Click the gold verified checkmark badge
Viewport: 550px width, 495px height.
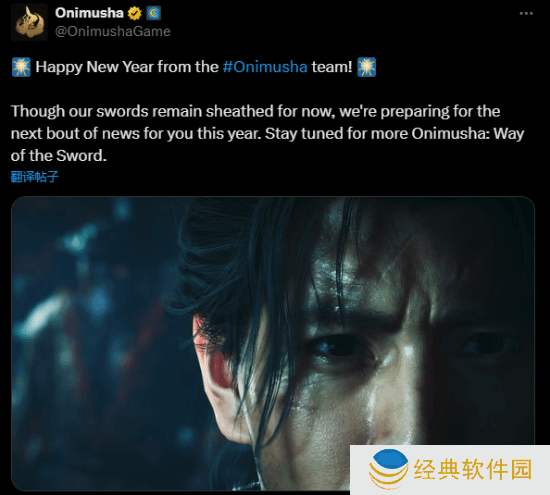[x=134, y=13]
